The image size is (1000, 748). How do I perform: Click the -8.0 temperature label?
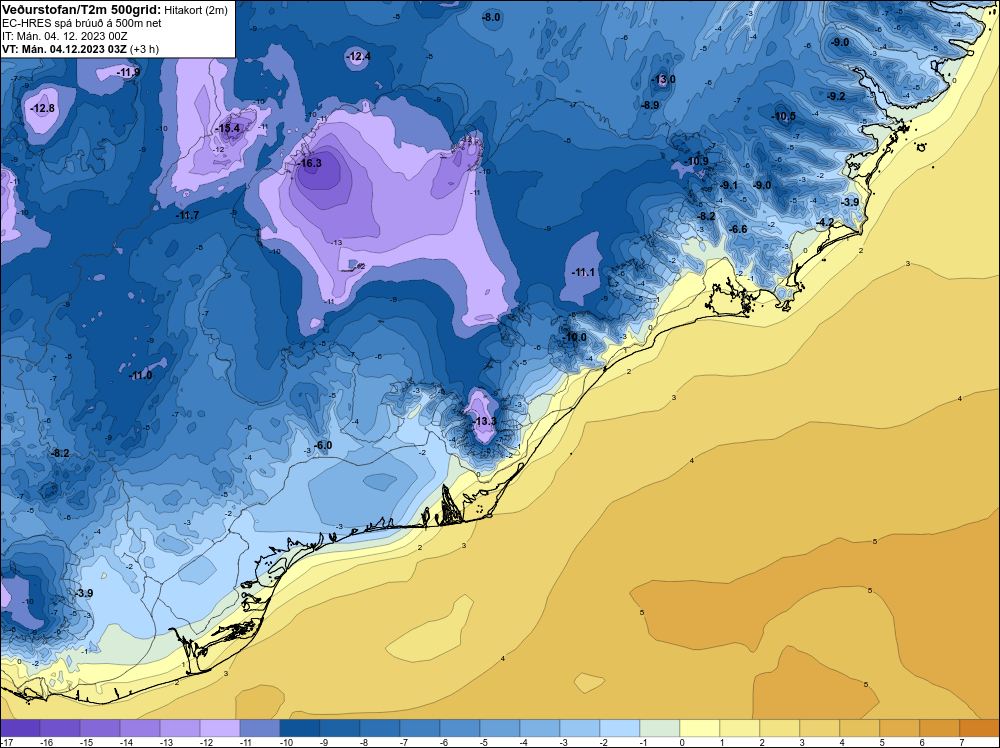tap(492, 18)
